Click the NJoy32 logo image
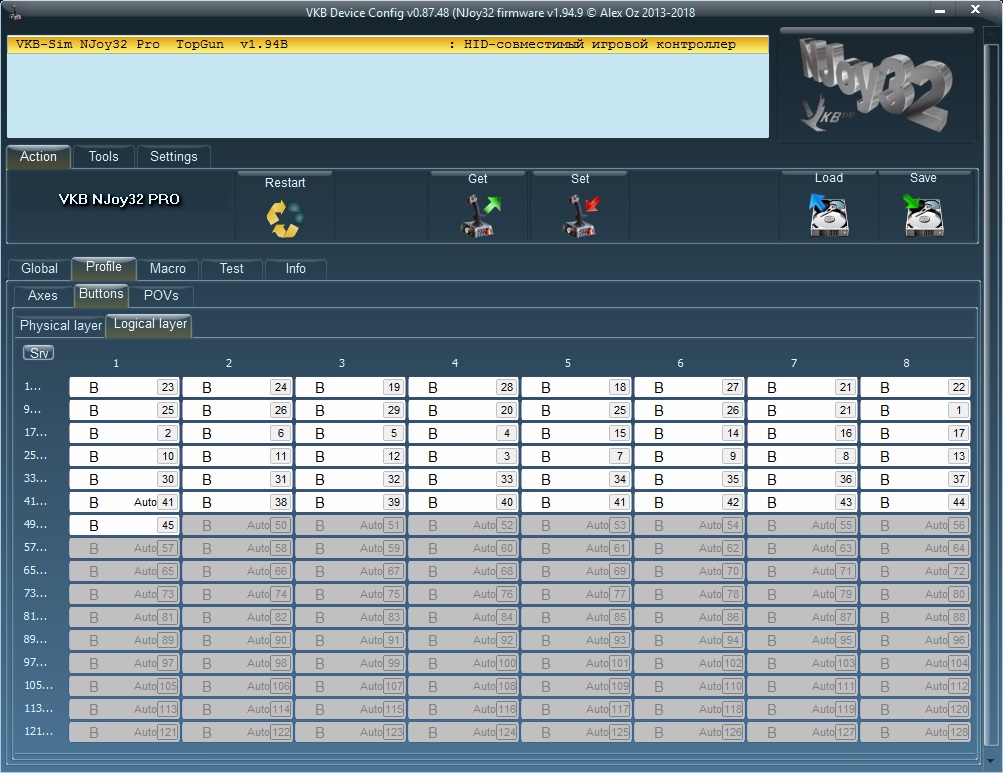This screenshot has width=1003, height=773. click(877, 85)
